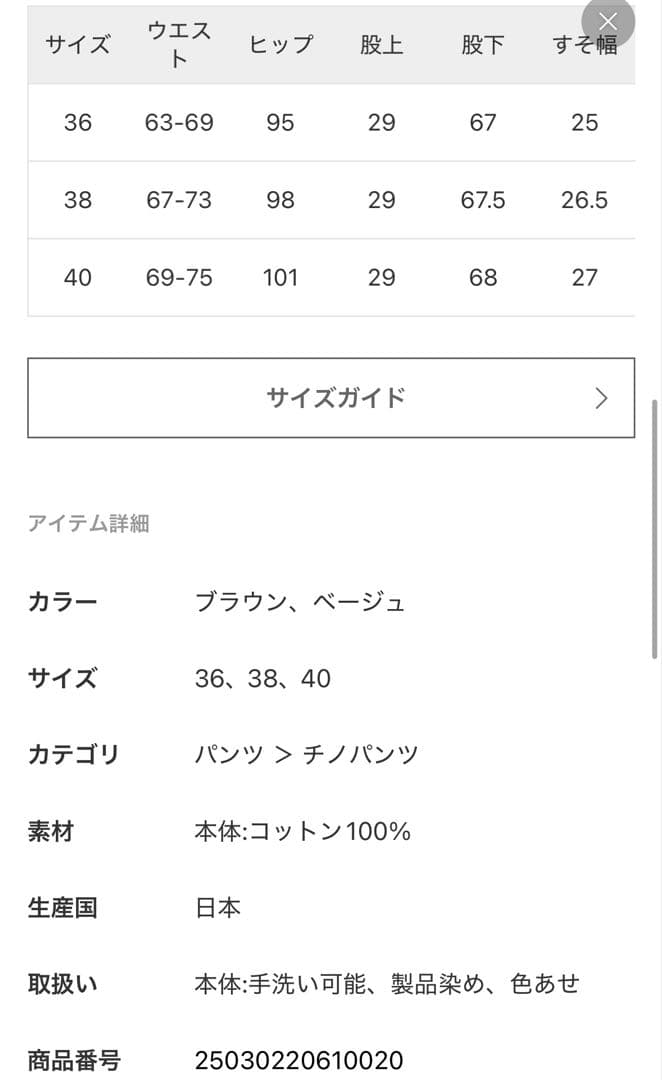Select the size 38 row label

coord(77,200)
